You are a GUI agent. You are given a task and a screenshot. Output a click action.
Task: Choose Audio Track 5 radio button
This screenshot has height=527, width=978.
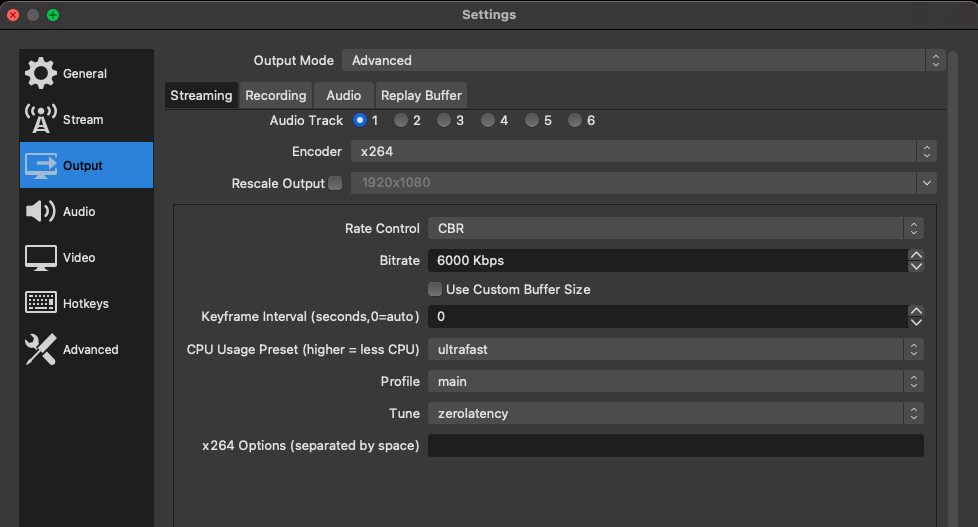[x=531, y=120]
